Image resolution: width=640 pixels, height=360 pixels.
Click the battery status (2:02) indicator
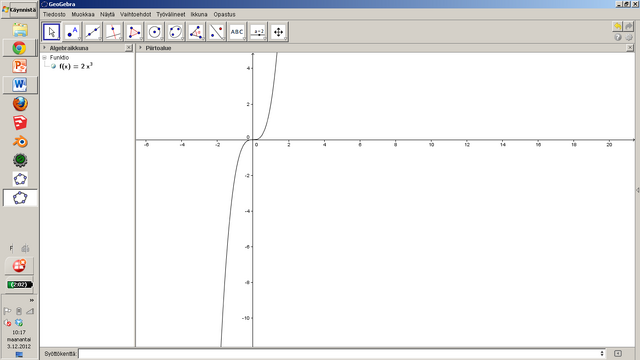click(x=20, y=284)
